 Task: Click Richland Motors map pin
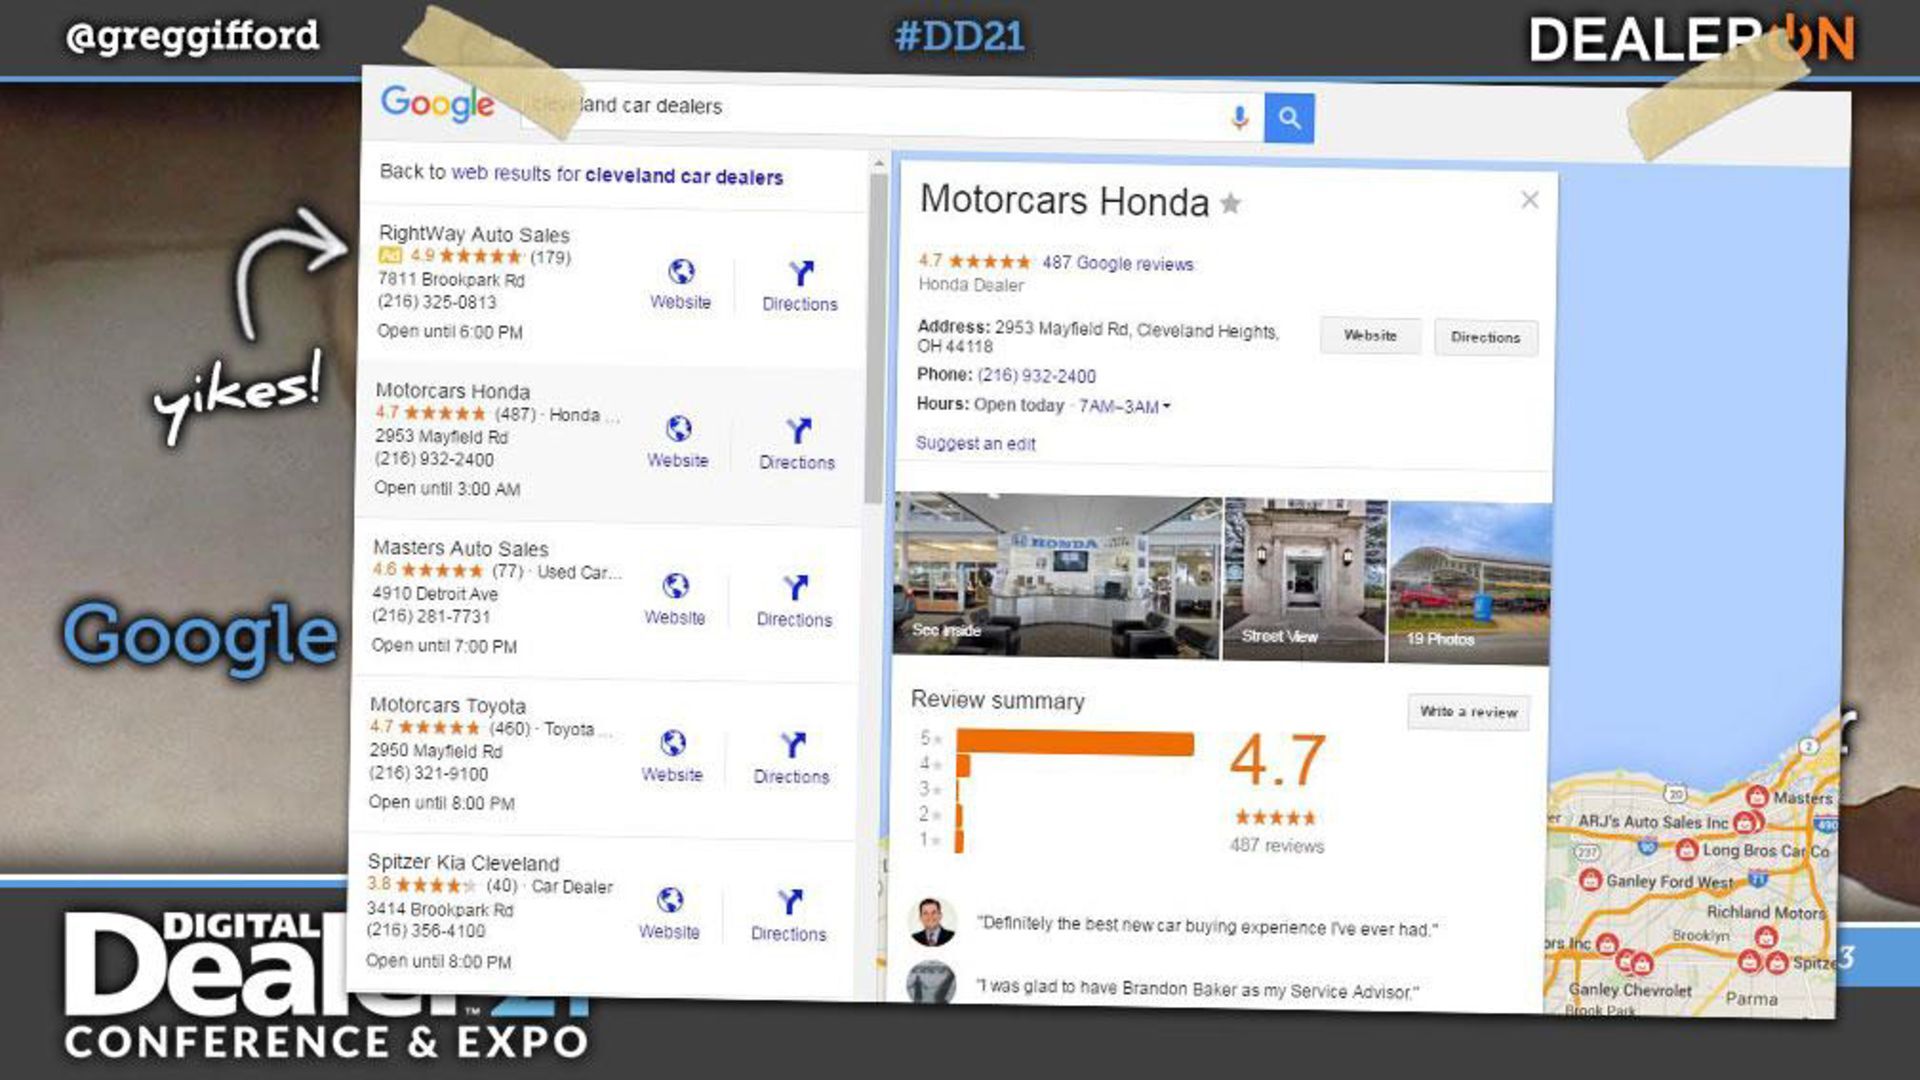point(1766,937)
